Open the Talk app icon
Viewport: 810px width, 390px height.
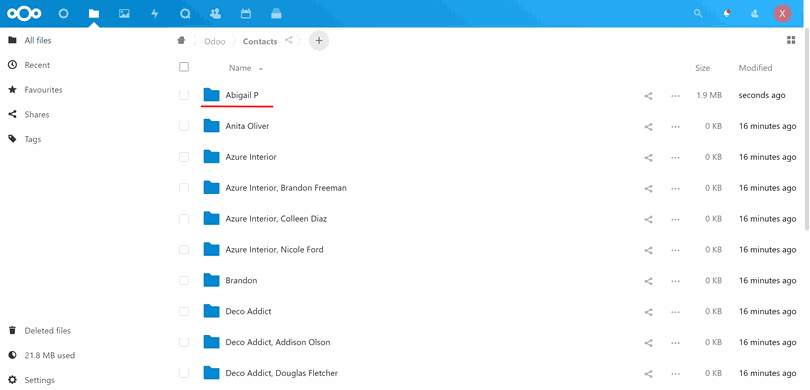pyautogui.click(x=185, y=14)
